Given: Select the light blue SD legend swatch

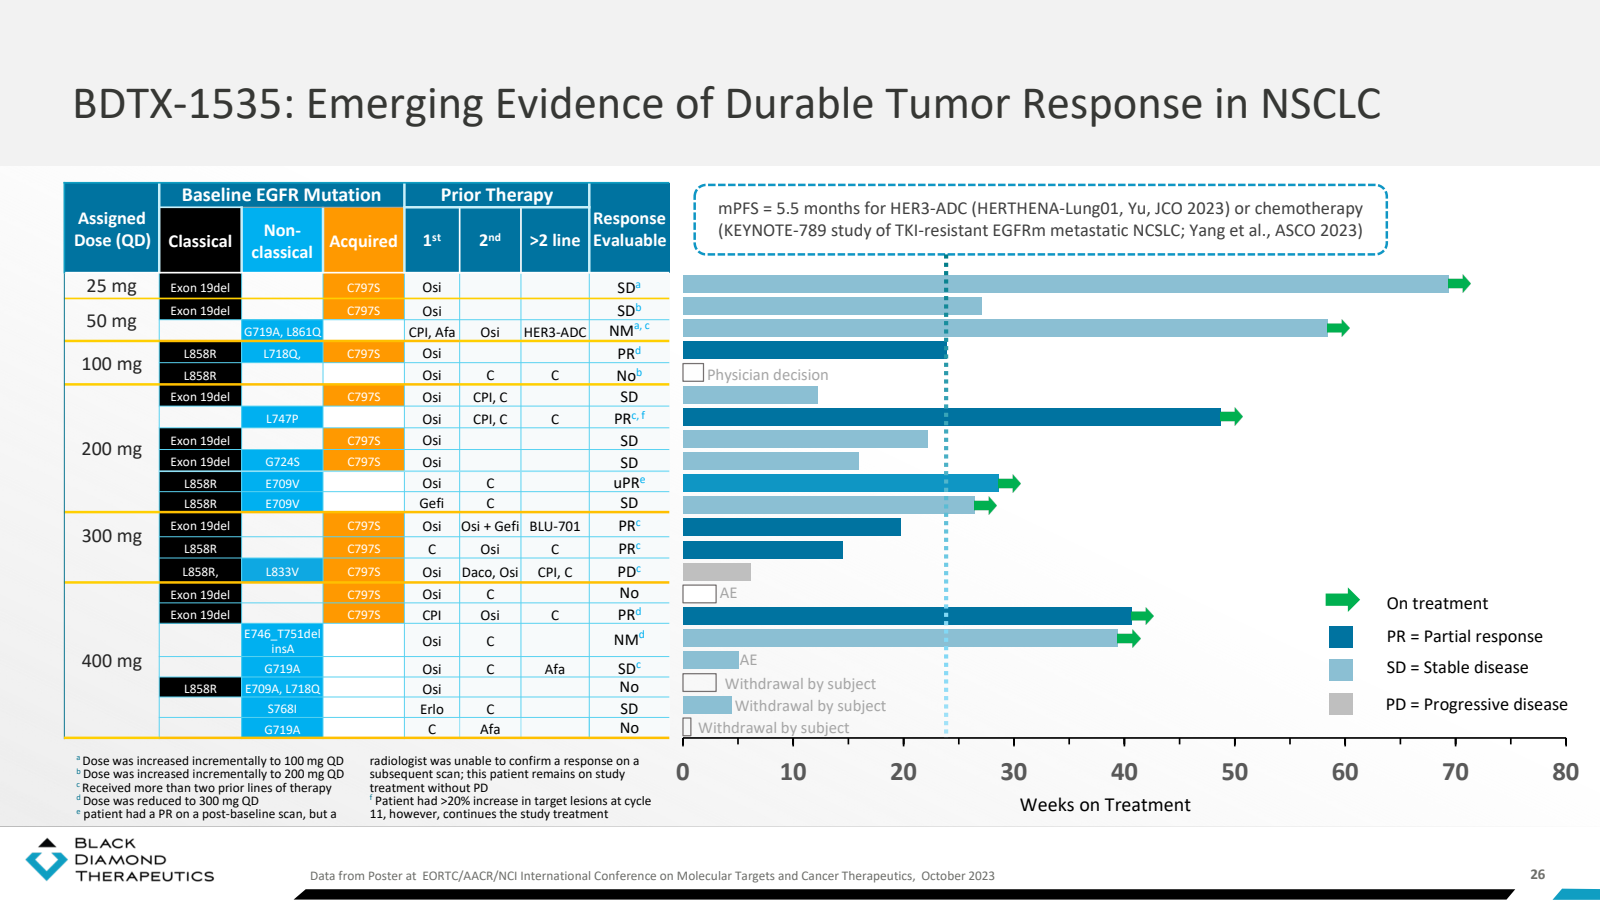Looking at the screenshot, I should [x=1341, y=669].
